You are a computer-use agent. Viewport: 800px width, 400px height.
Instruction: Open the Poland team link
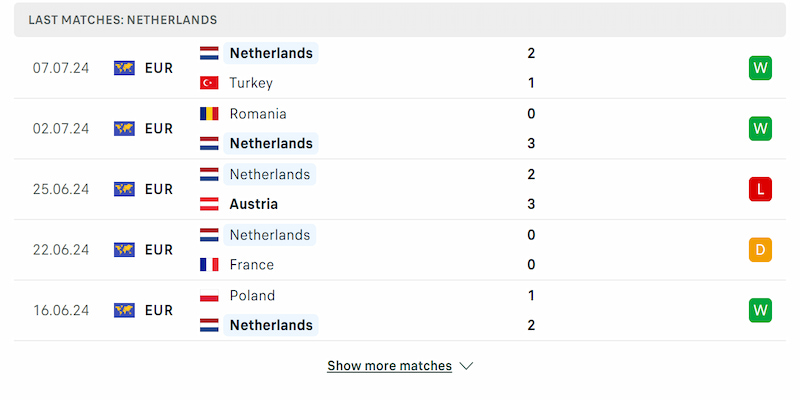252,296
